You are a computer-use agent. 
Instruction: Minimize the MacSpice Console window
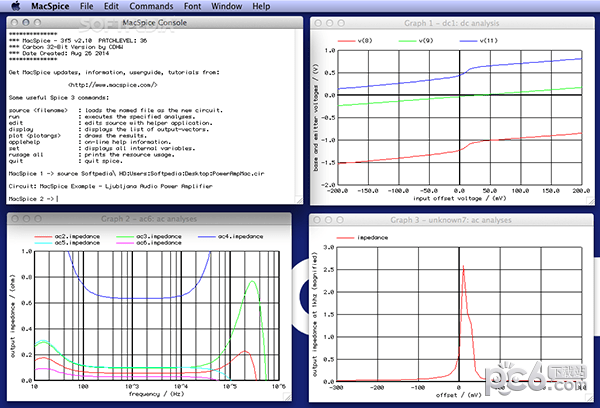click(26, 23)
